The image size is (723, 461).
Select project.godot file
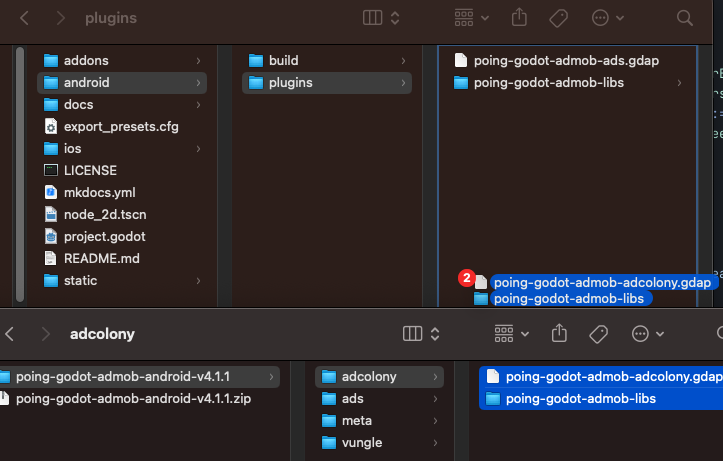coord(122,236)
